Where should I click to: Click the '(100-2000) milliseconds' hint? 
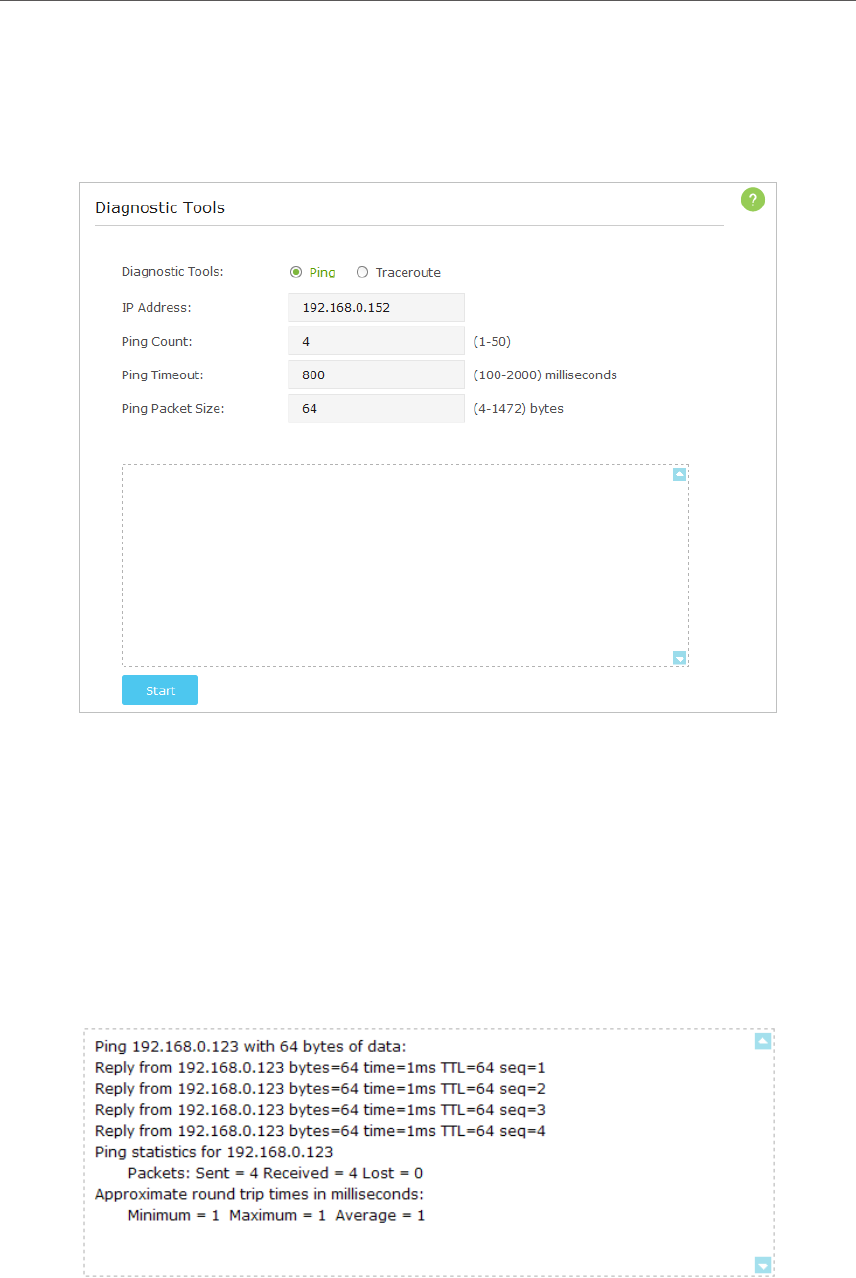pos(545,375)
